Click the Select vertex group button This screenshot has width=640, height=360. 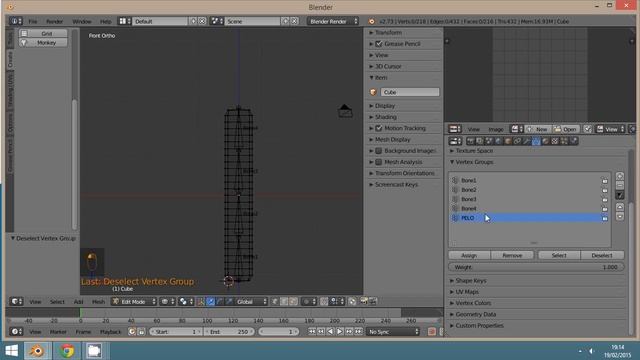pos(559,255)
